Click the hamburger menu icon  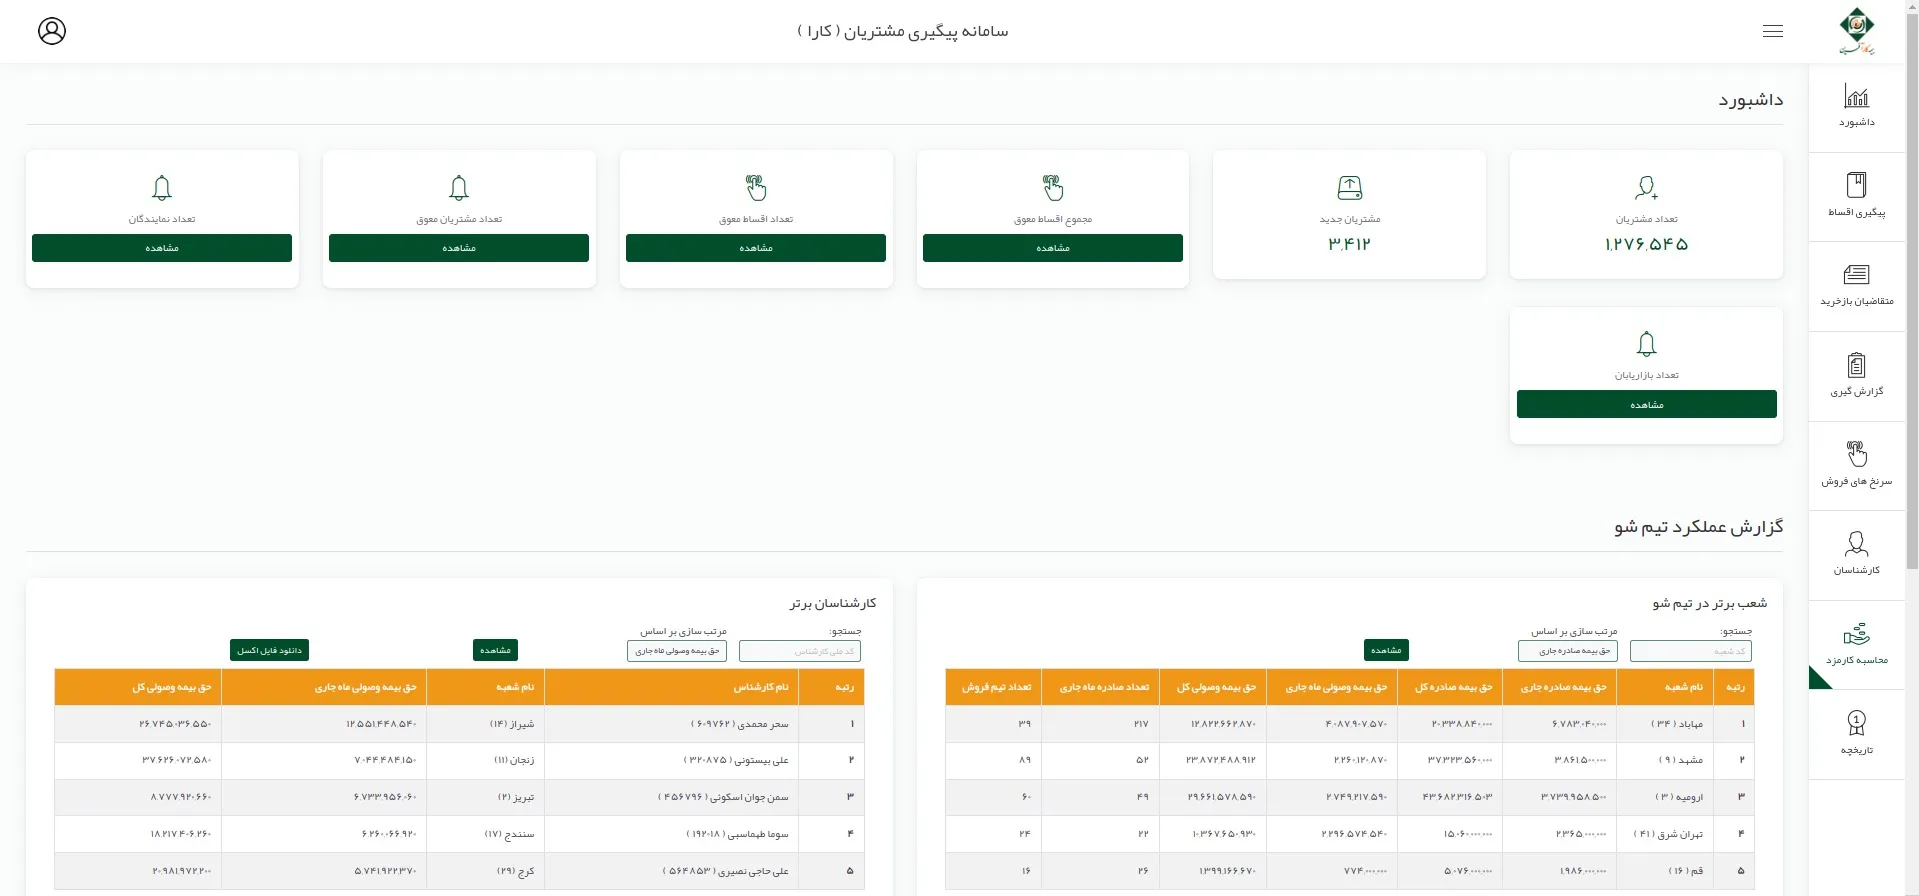tap(1772, 31)
